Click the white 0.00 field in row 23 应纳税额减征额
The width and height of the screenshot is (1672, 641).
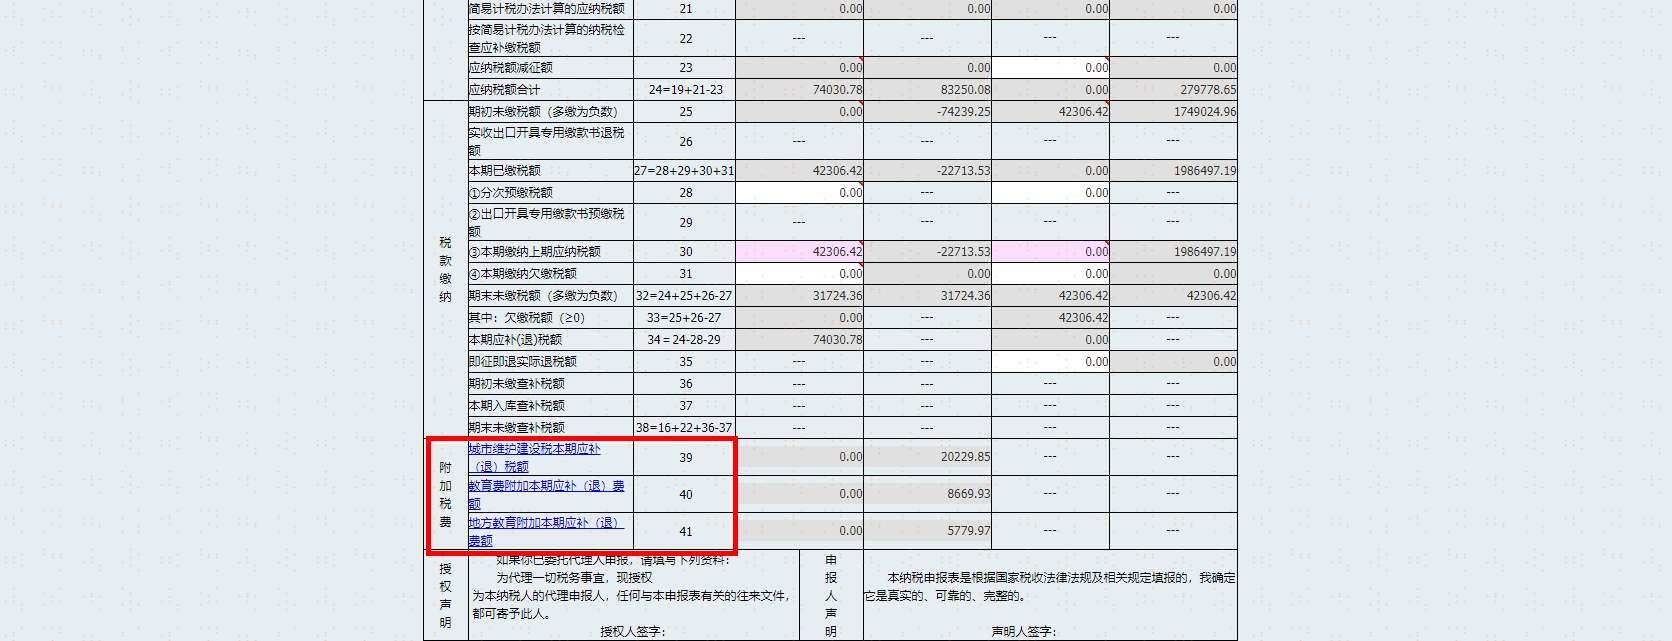click(1050, 67)
